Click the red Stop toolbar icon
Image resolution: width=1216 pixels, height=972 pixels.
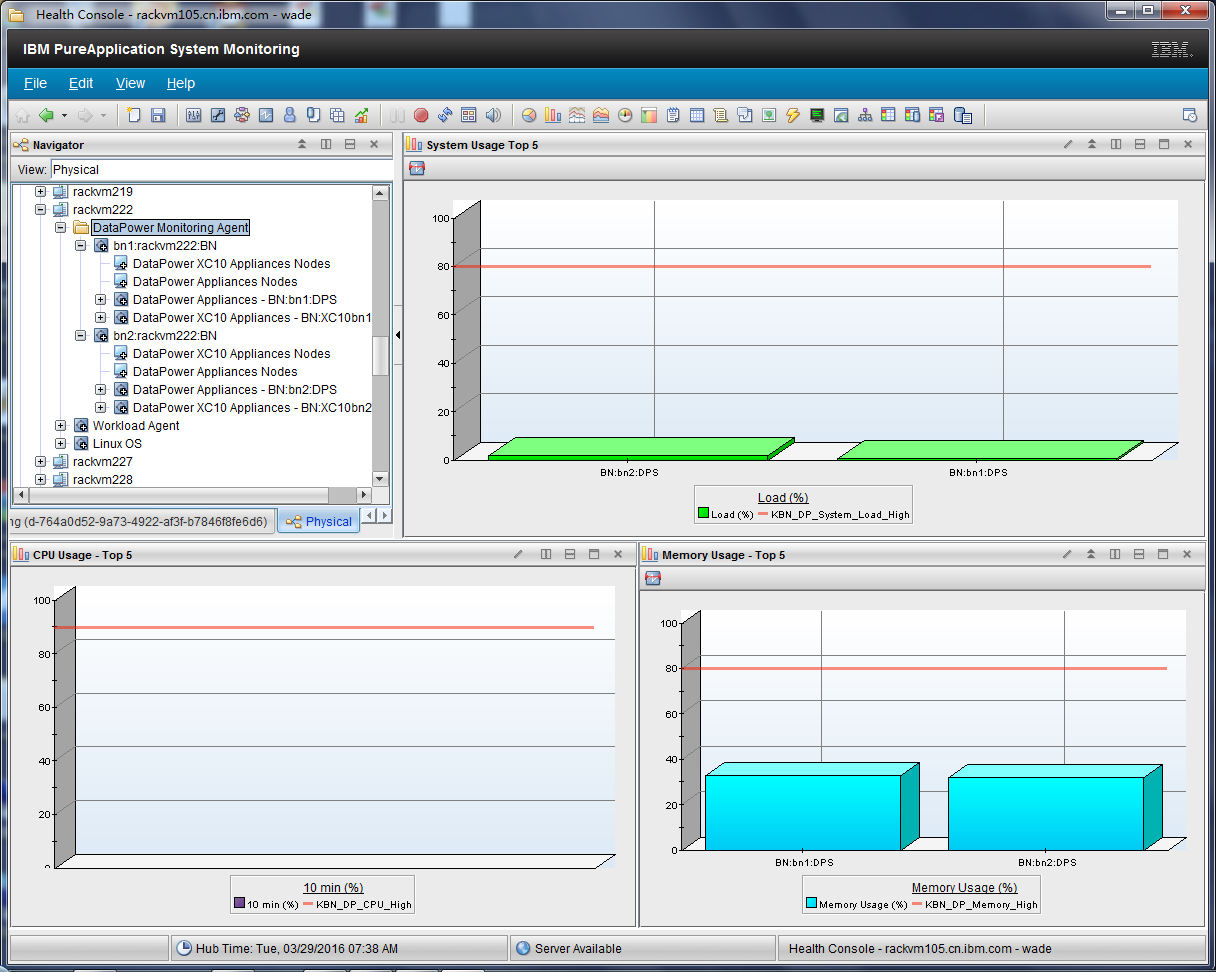click(421, 115)
